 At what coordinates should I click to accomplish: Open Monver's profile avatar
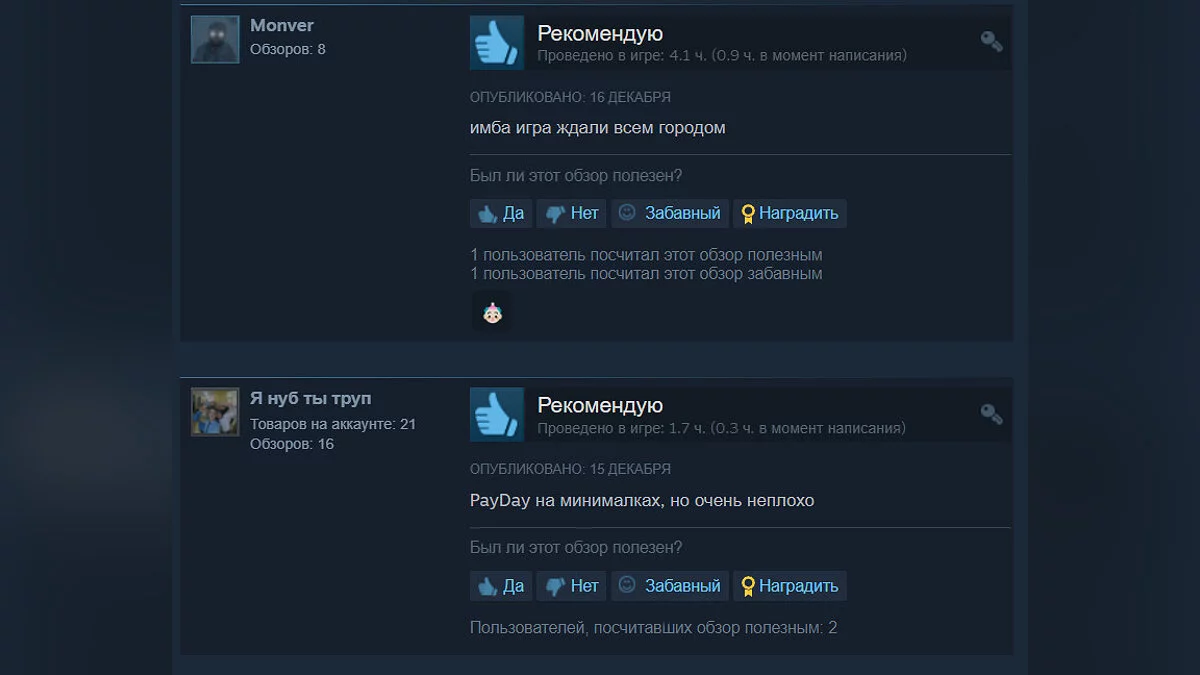tap(215, 40)
